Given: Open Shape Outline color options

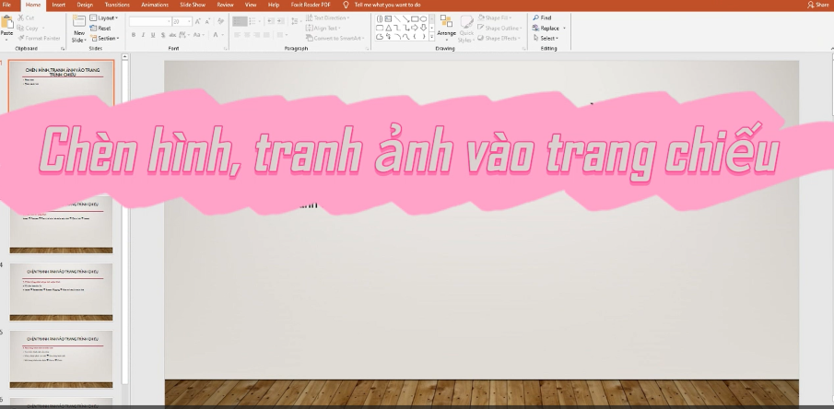Looking at the screenshot, I should click(500, 28).
